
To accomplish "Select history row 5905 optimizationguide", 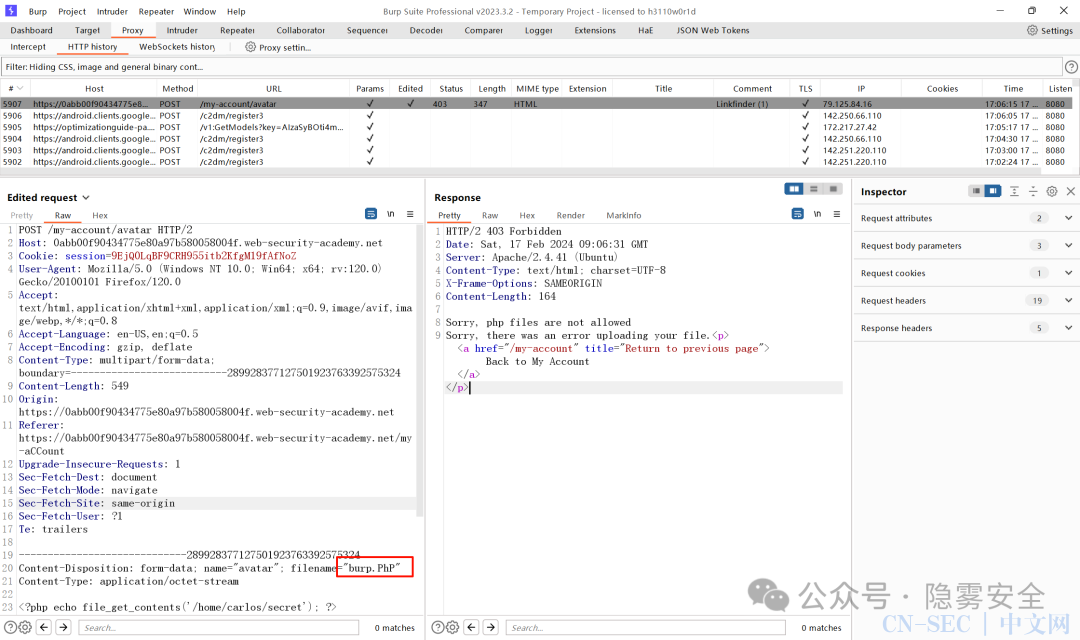I will point(538,127).
